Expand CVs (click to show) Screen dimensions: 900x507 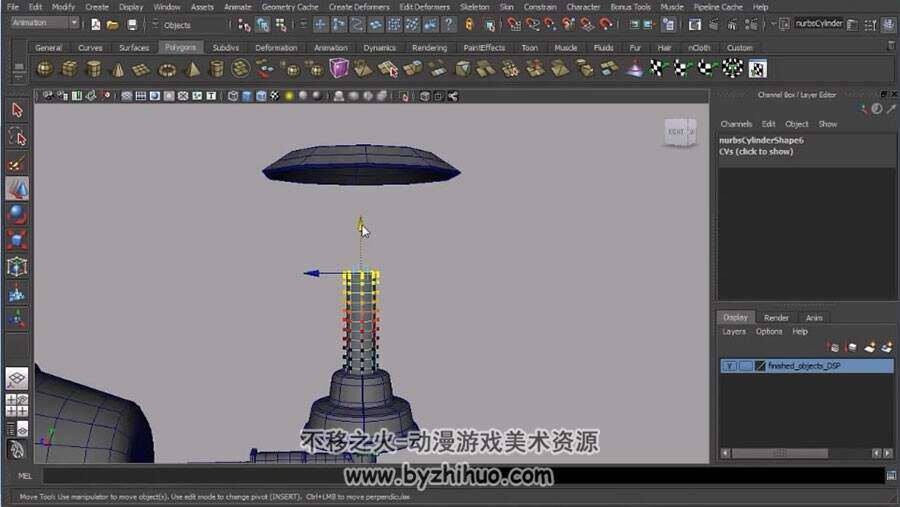[756, 152]
